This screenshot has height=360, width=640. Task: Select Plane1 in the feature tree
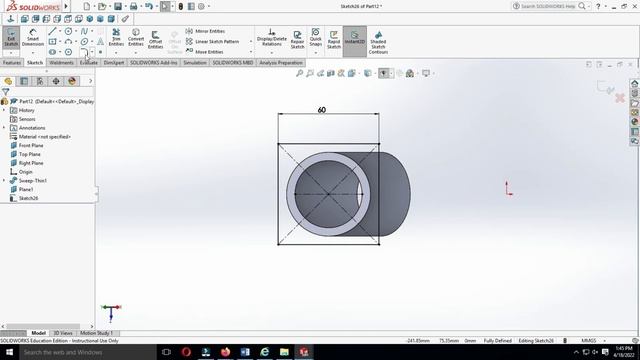22,189
